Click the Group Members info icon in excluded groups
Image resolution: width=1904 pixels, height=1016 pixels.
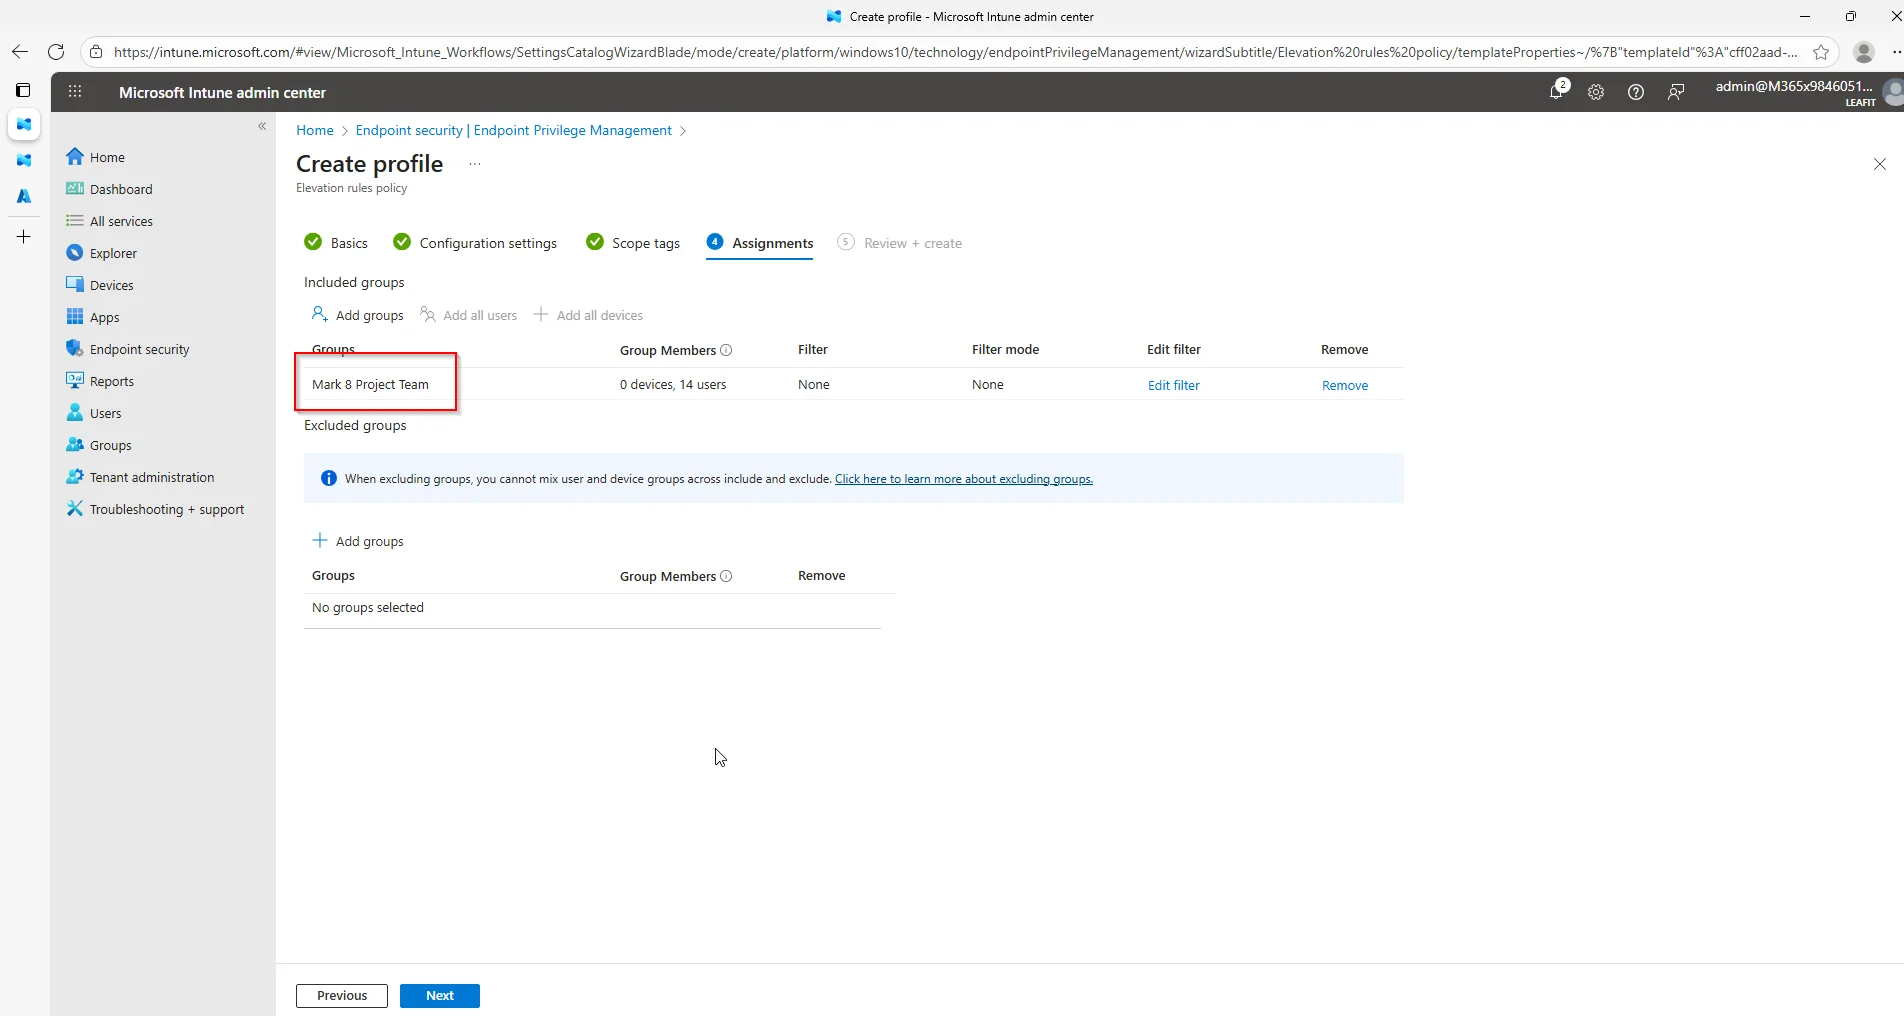coord(726,576)
